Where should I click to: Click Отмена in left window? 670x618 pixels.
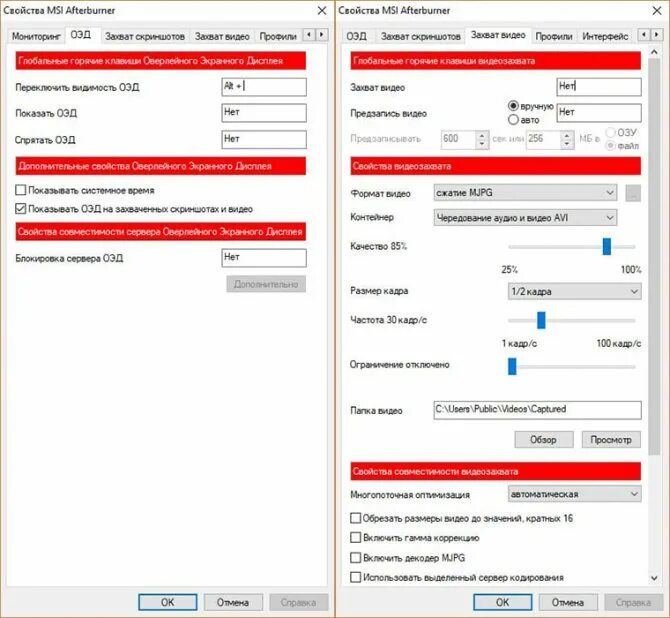[x=233, y=602]
